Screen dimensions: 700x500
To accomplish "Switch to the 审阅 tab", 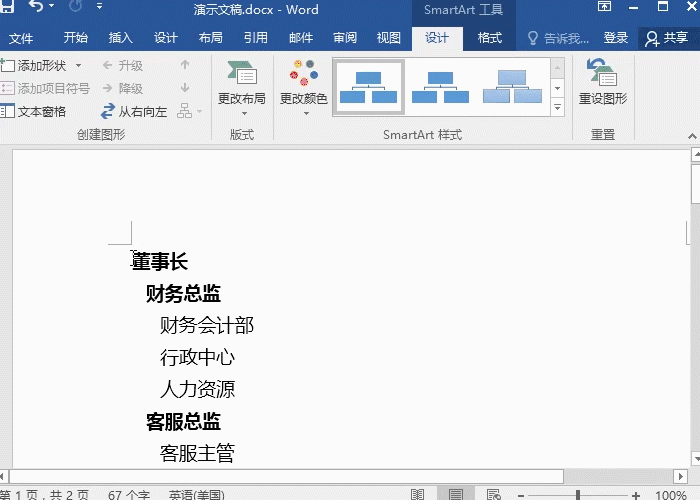I will tap(345, 38).
